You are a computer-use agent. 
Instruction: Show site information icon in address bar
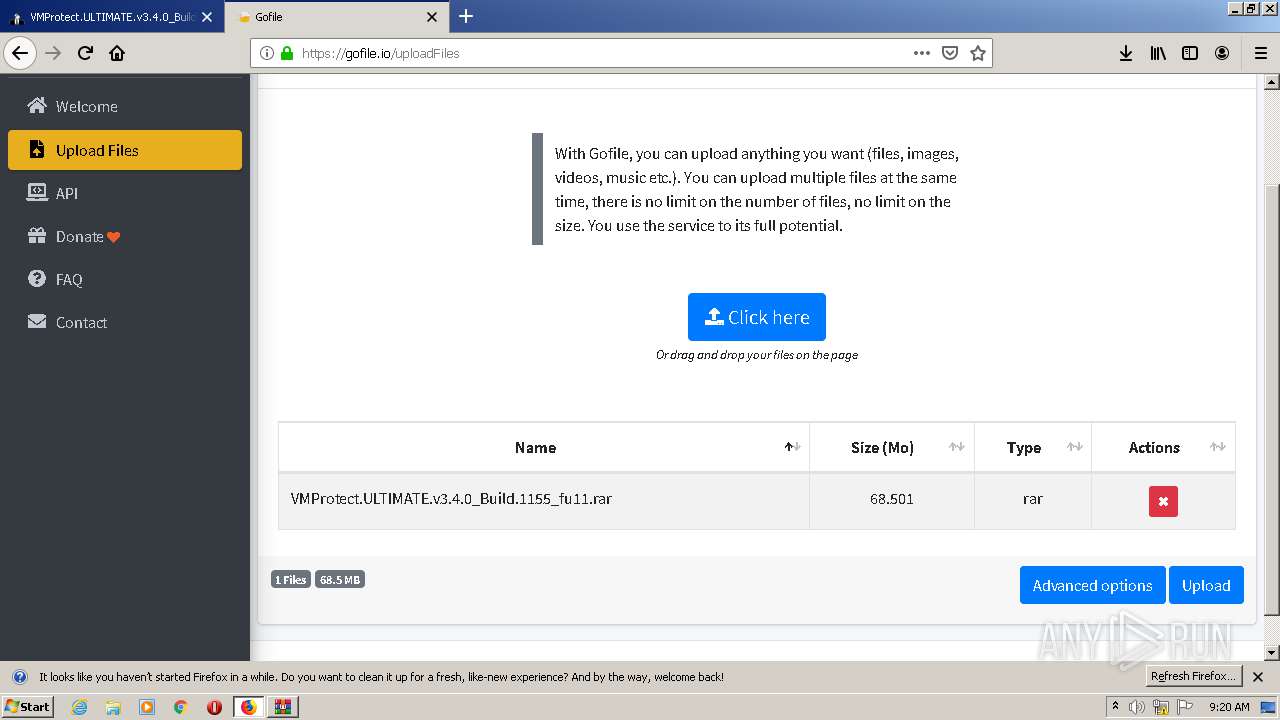[267, 53]
